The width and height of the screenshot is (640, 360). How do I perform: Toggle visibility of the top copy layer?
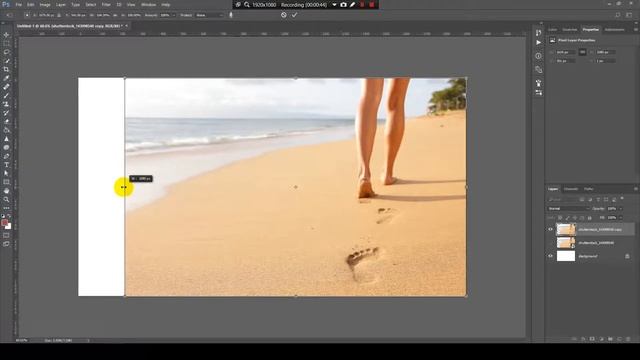click(550, 229)
